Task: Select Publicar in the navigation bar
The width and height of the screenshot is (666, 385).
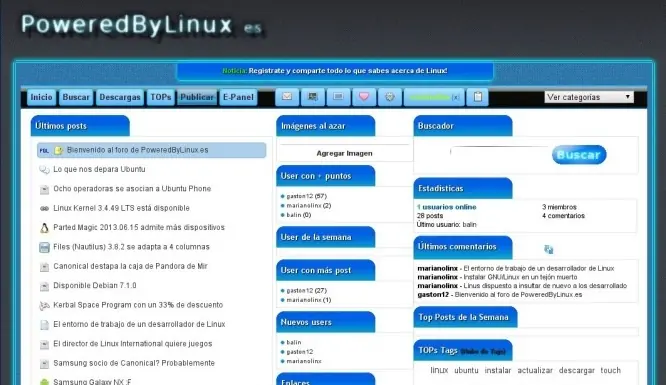Action: coord(197,97)
